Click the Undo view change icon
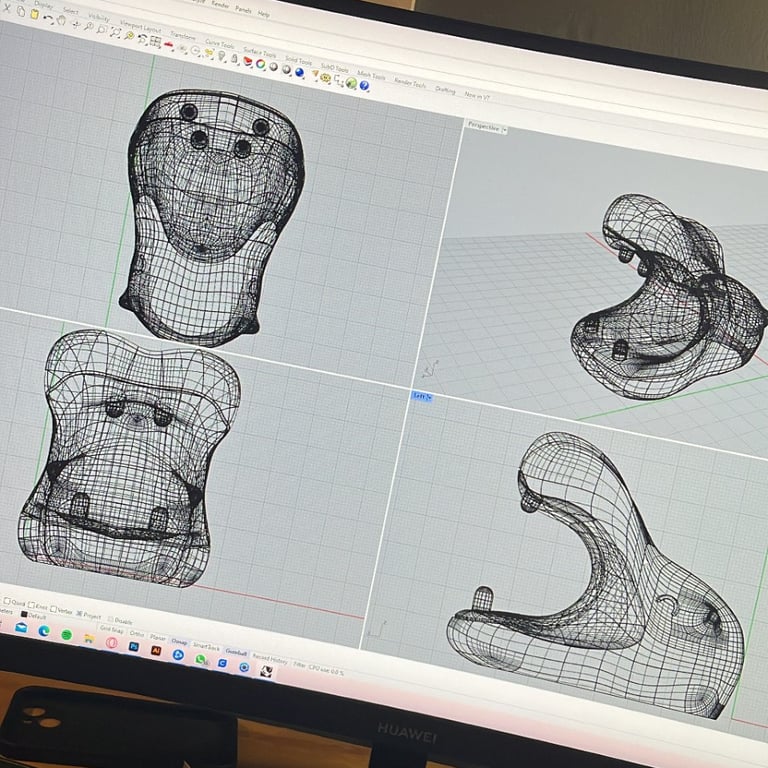 tap(143, 39)
